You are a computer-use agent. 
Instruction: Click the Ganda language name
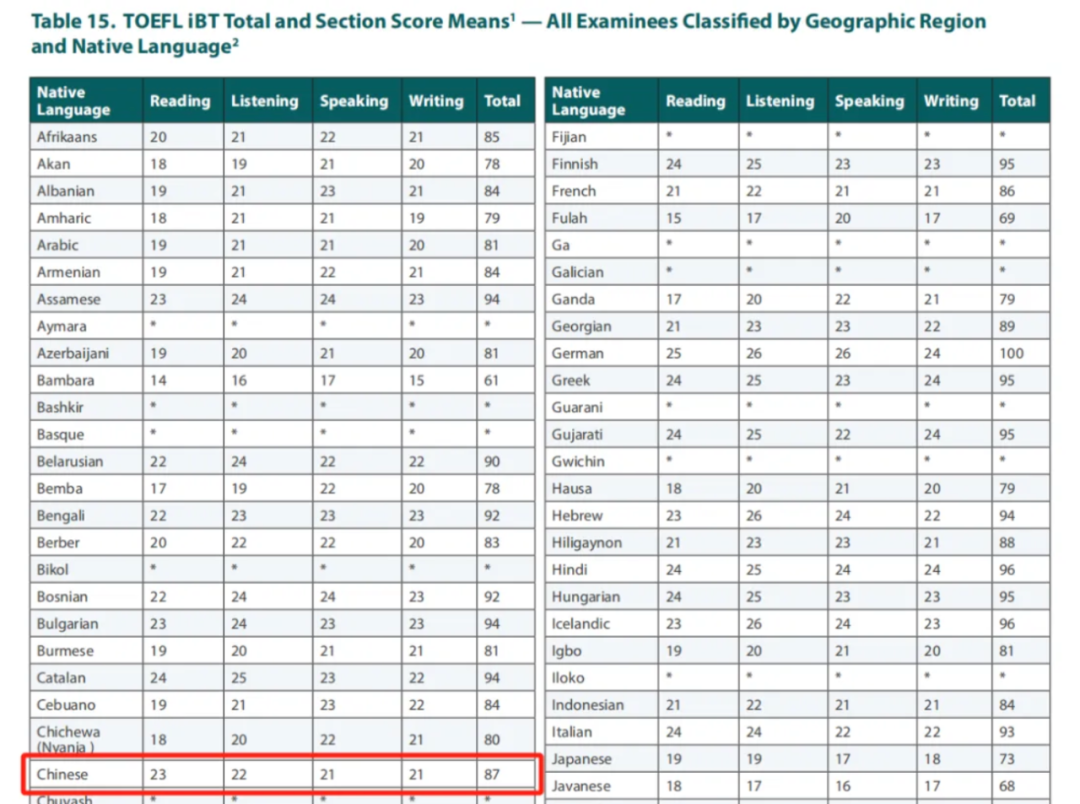pyautogui.click(x=572, y=299)
